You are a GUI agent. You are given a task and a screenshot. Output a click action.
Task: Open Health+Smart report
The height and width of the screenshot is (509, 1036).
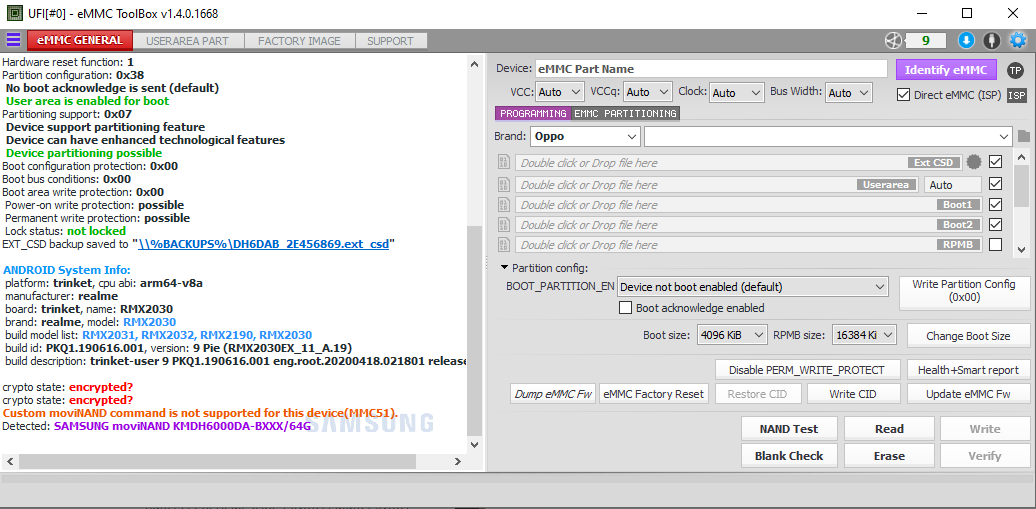tap(968, 370)
